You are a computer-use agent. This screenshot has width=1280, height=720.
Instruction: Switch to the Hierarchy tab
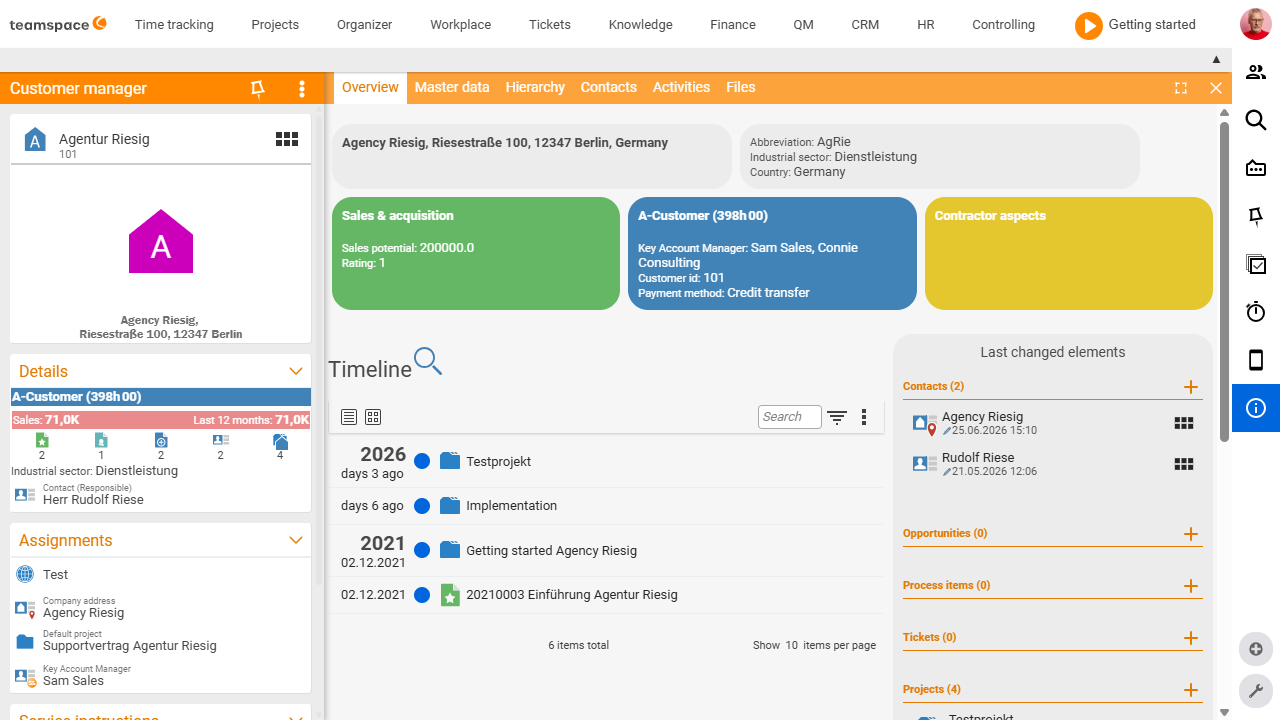point(535,88)
